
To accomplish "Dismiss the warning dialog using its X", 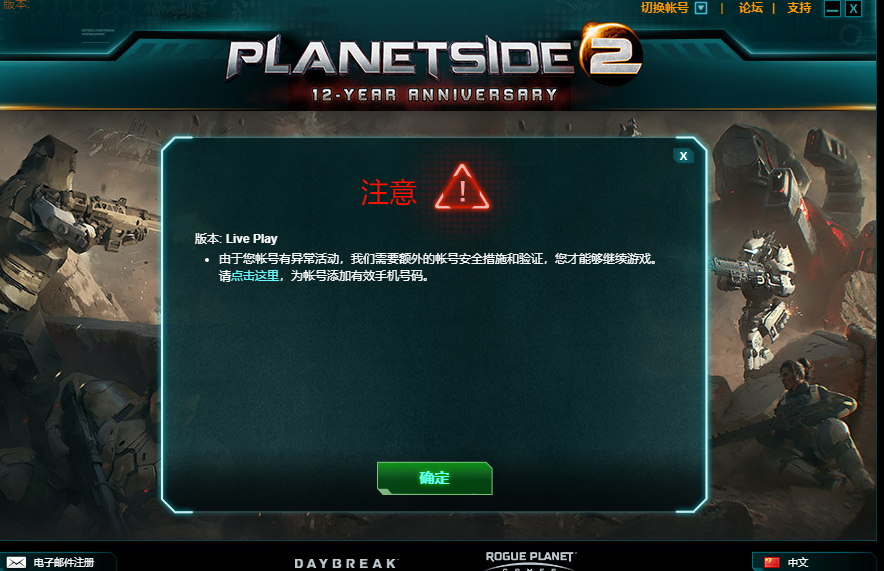I will pos(683,156).
